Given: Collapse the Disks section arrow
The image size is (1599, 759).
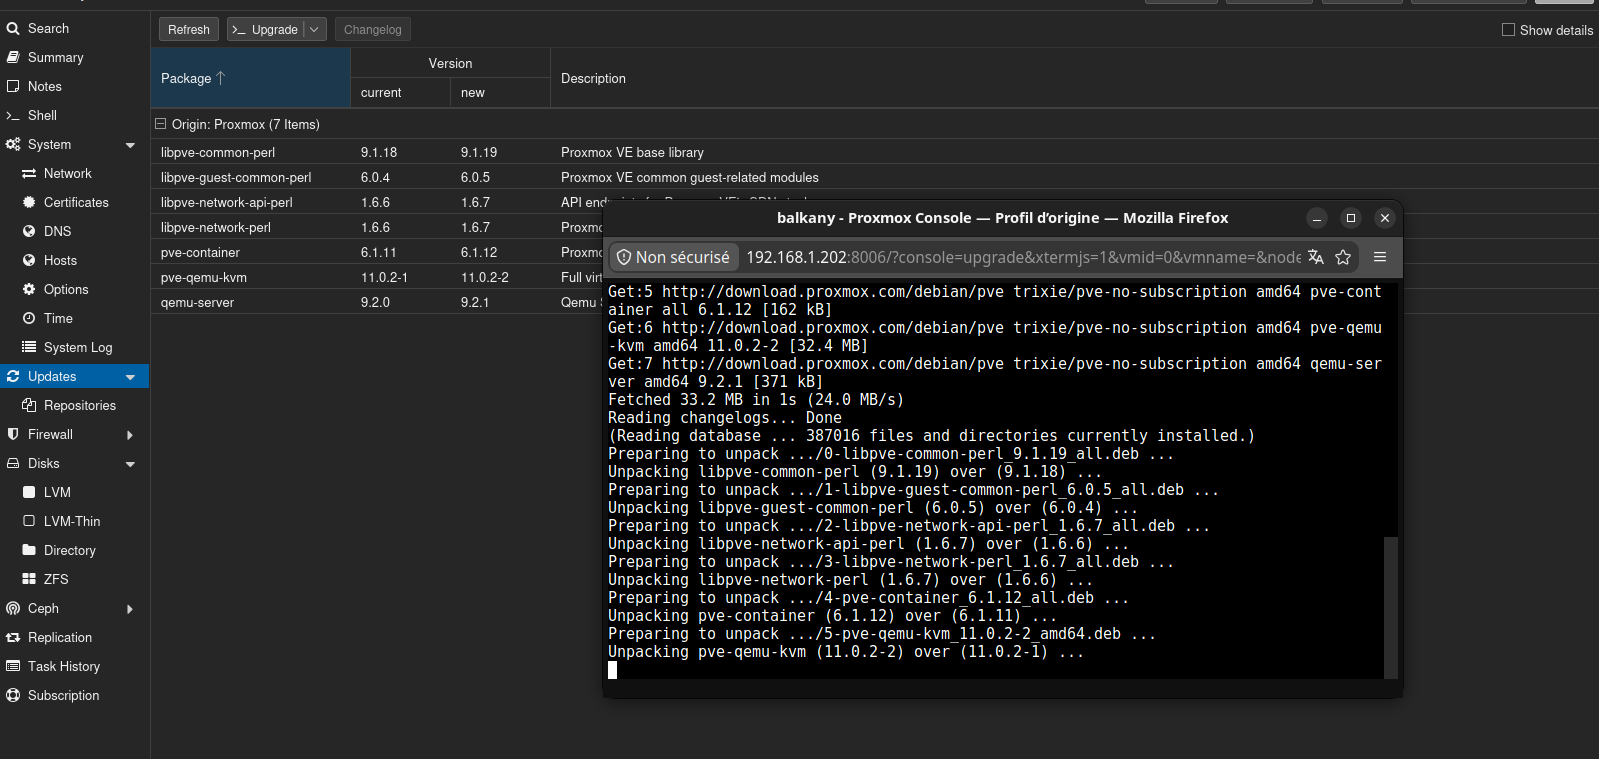Looking at the screenshot, I should pyautogui.click(x=130, y=464).
